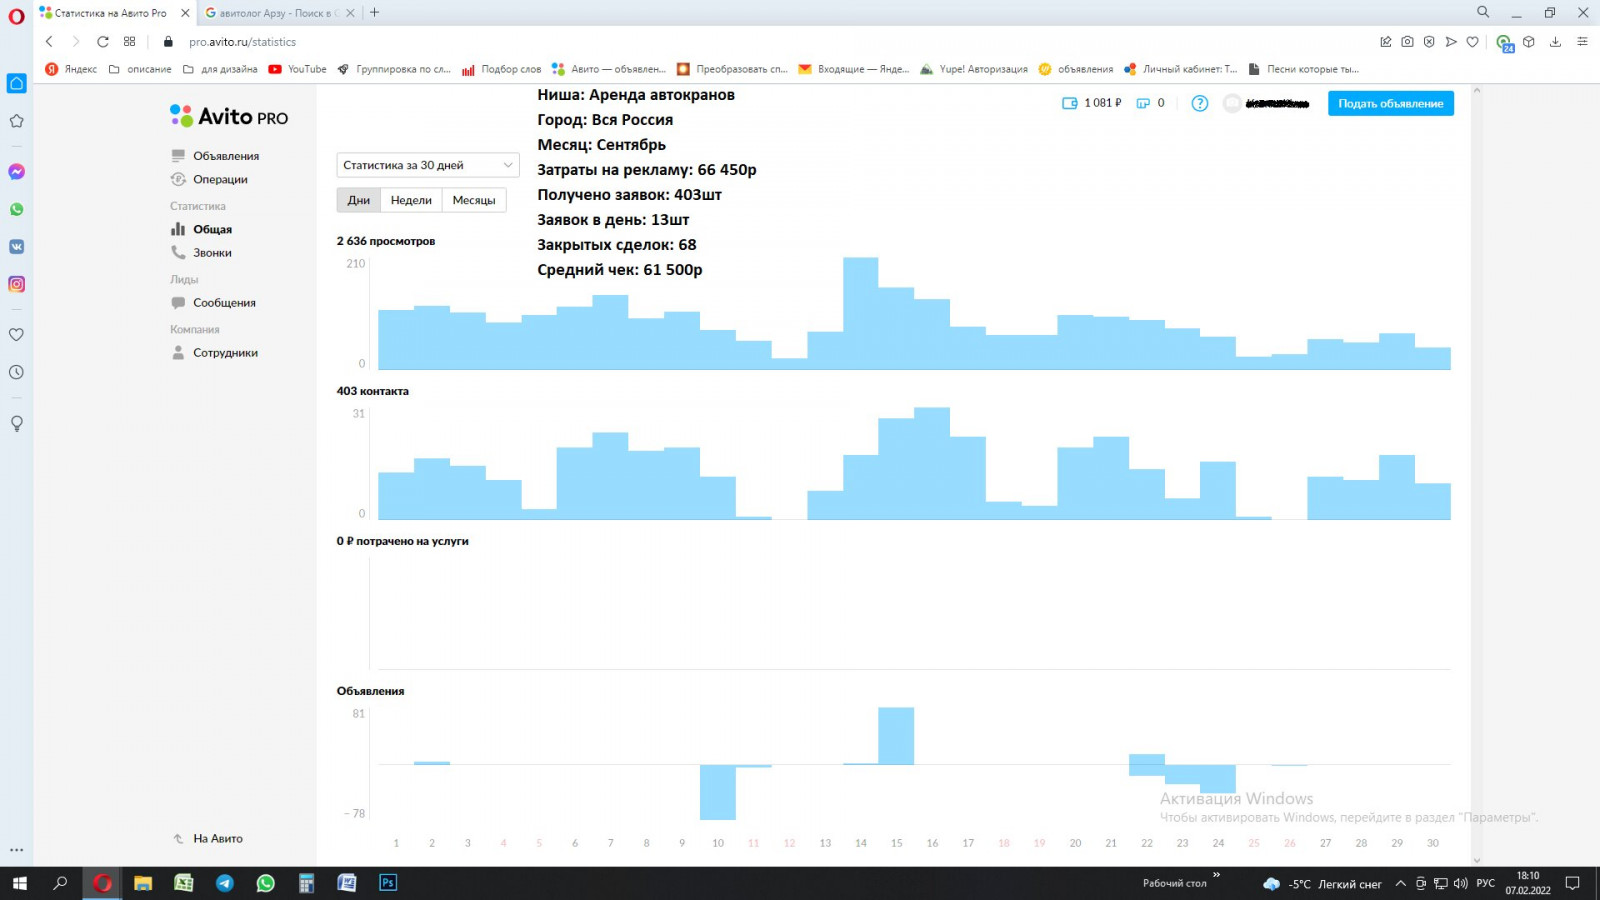
Task: Open the bookmarks star in Opera sidebar
Action: click(x=16, y=121)
